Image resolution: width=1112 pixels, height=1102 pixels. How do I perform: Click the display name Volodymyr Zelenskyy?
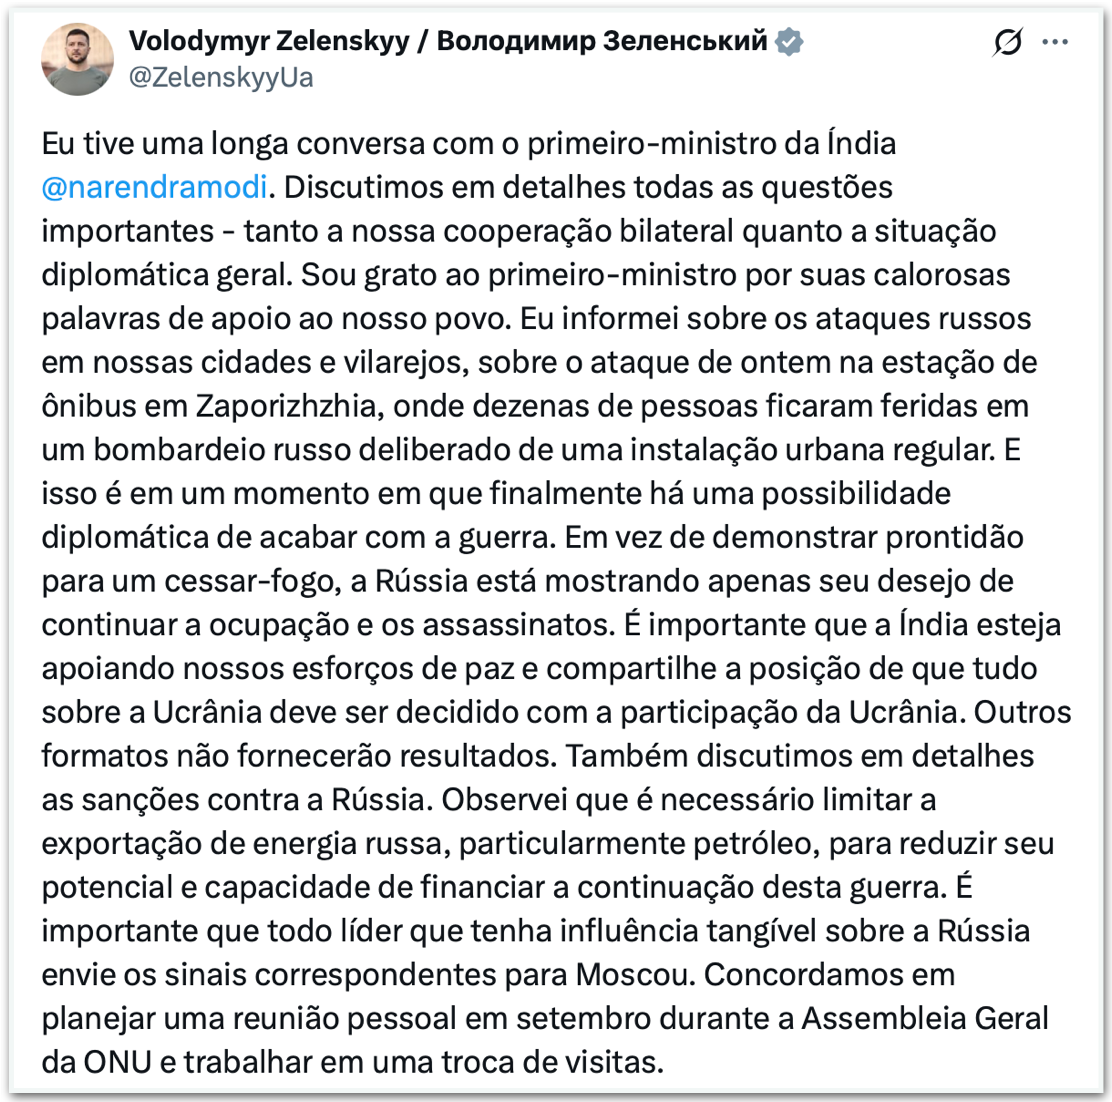click(269, 41)
